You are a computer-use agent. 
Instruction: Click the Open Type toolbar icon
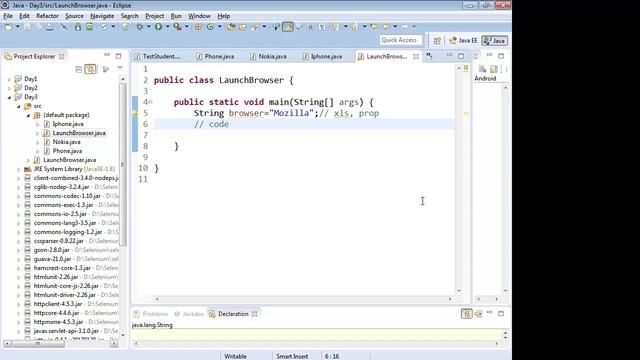point(231,27)
